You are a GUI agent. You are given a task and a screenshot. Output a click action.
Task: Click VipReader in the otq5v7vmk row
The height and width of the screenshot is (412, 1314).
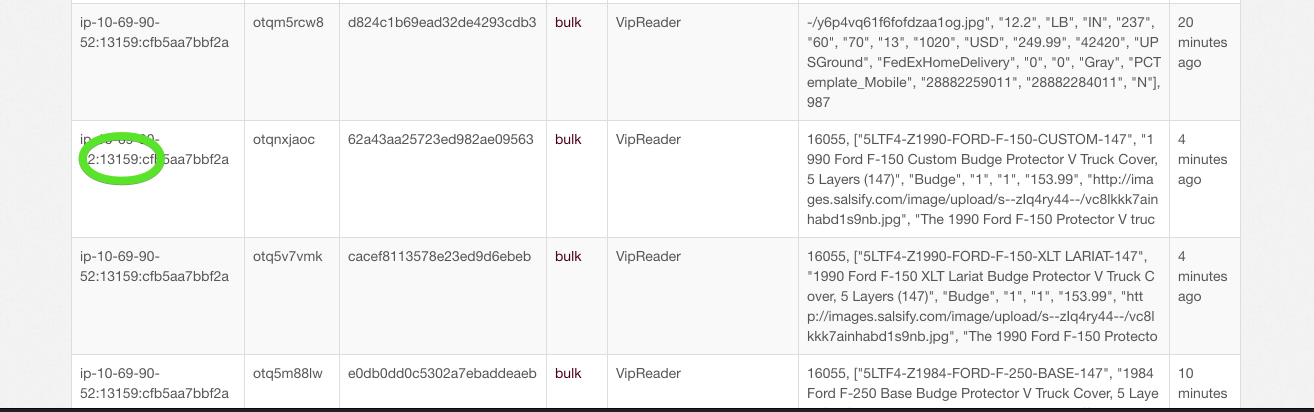point(648,256)
